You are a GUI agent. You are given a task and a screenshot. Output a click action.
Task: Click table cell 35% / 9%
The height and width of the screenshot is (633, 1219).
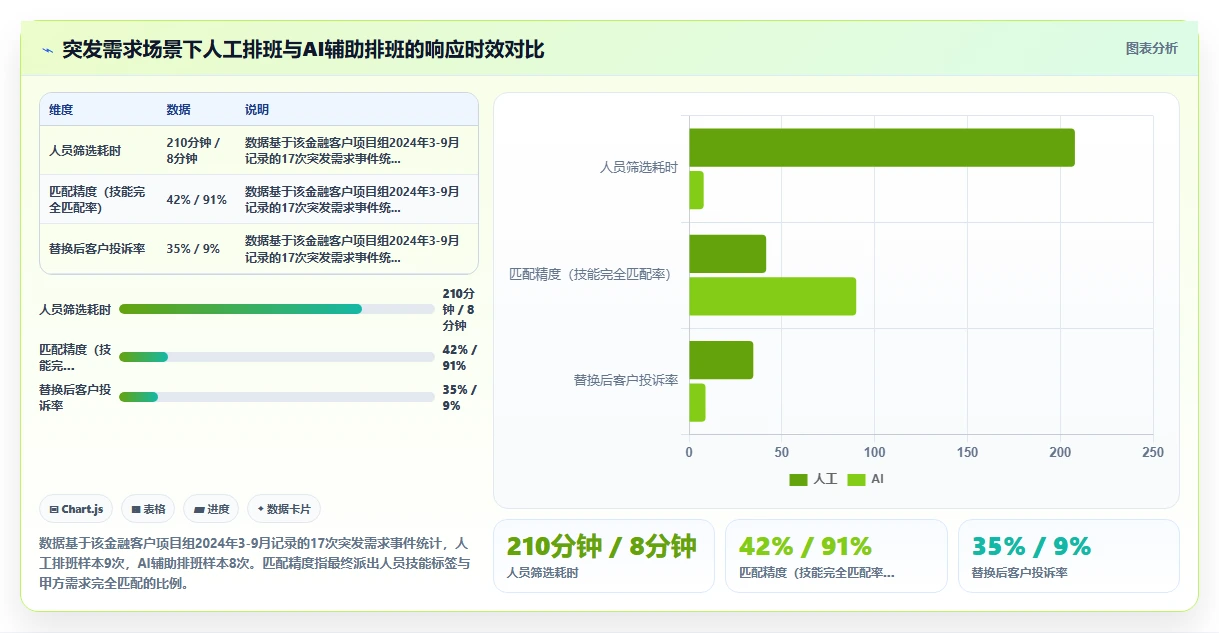tap(193, 248)
